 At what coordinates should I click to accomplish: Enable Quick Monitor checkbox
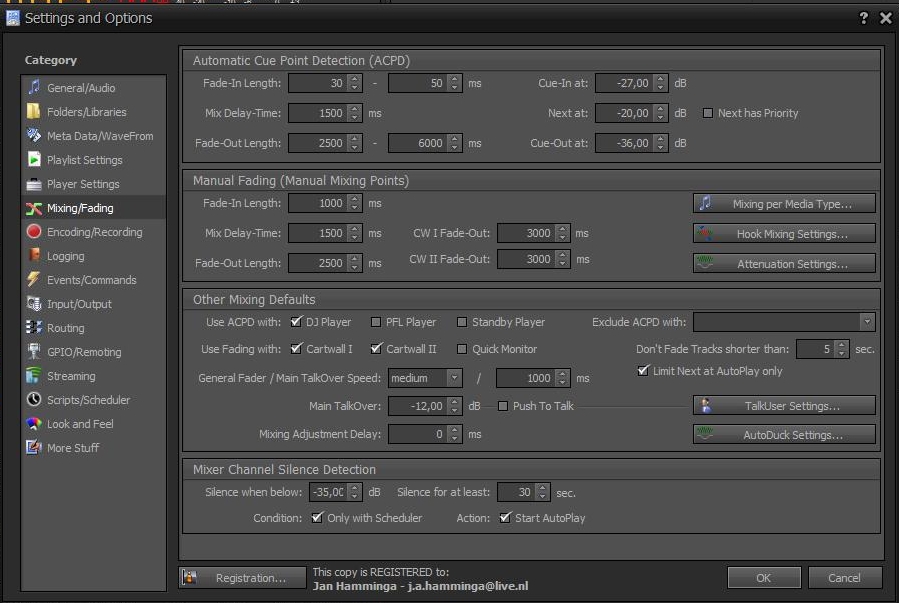coord(462,349)
